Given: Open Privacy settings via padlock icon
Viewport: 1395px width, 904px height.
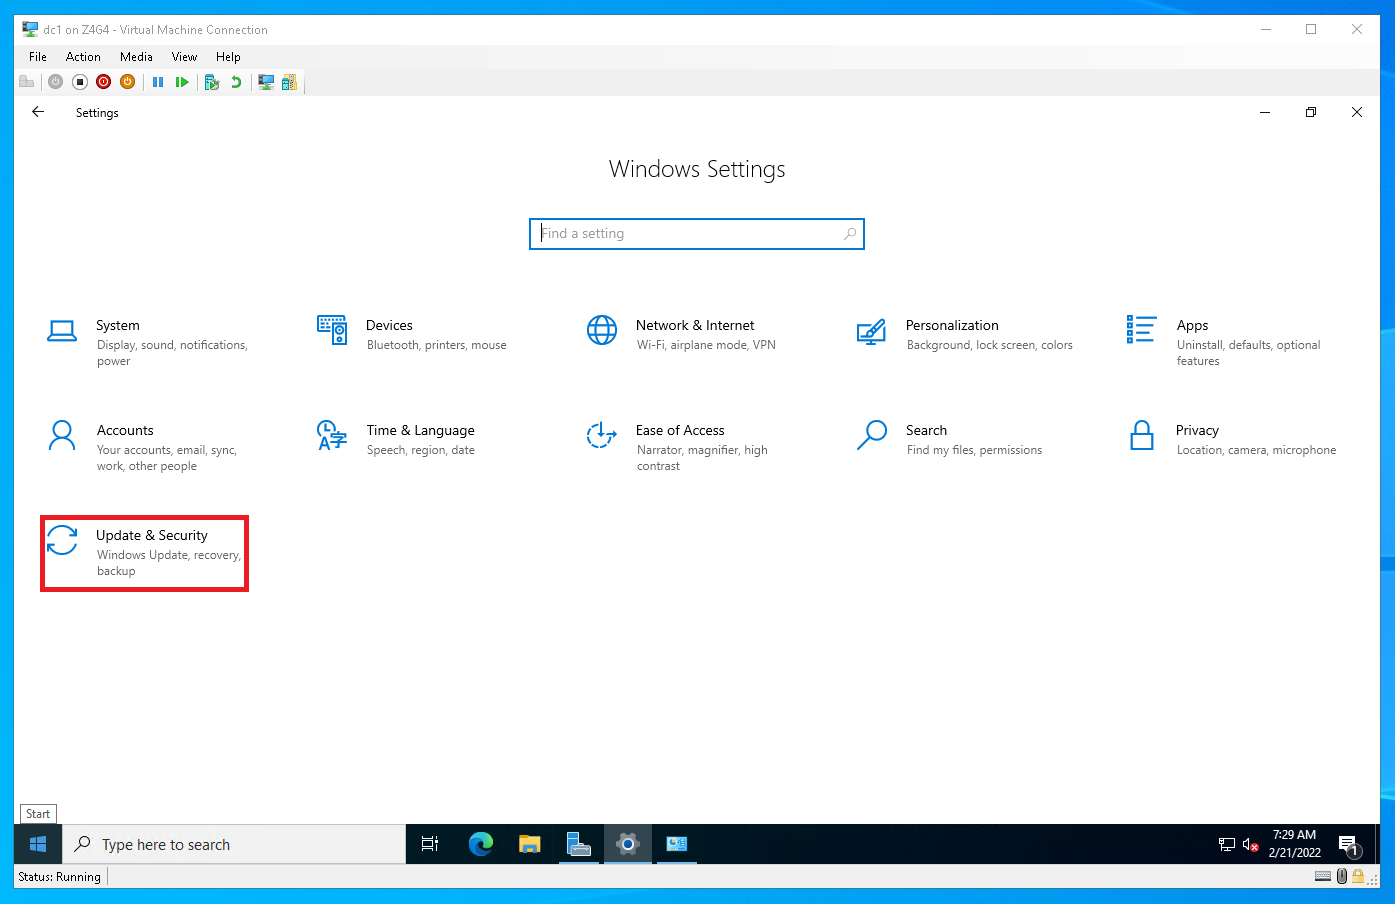Looking at the screenshot, I should pos(1141,435).
